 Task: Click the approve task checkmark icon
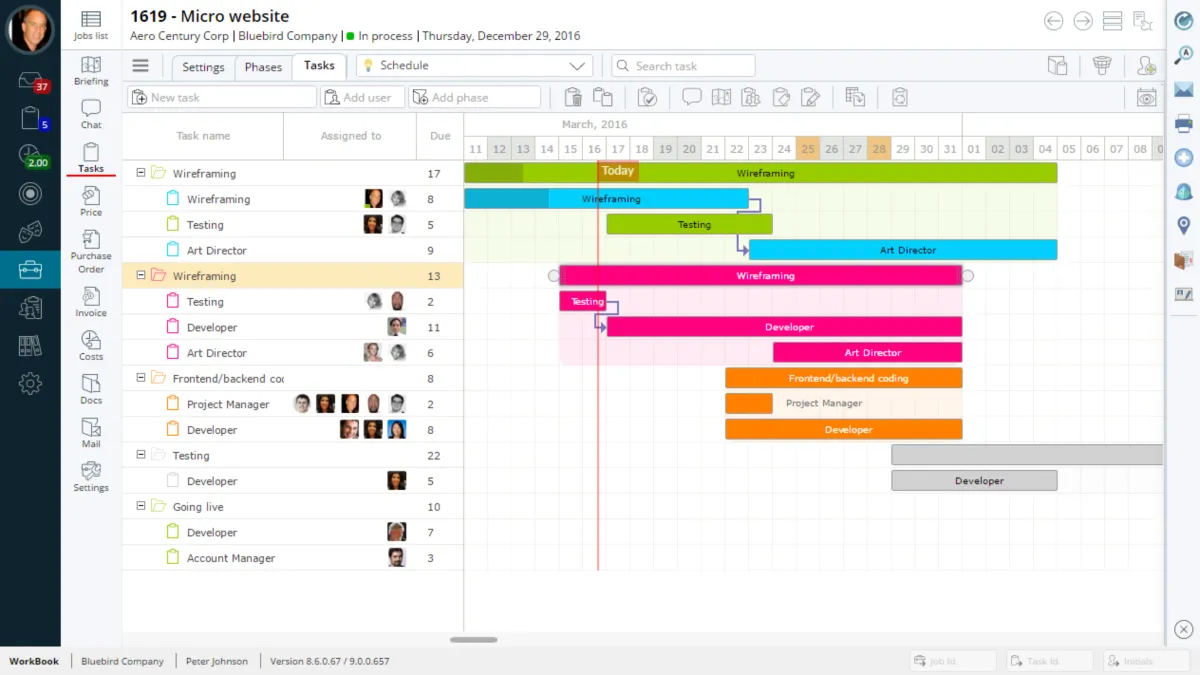tap(647, 97)
